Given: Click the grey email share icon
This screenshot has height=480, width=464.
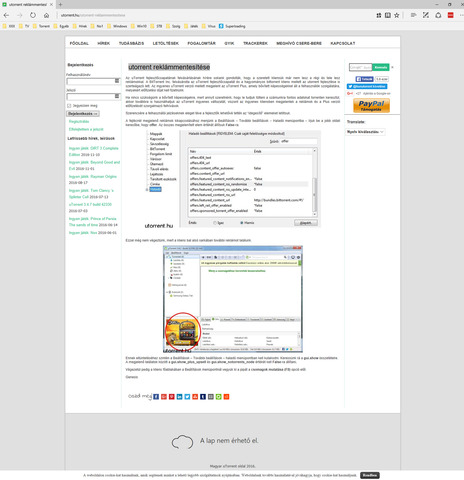Looking at the screenshot, I should pos(211,397).
